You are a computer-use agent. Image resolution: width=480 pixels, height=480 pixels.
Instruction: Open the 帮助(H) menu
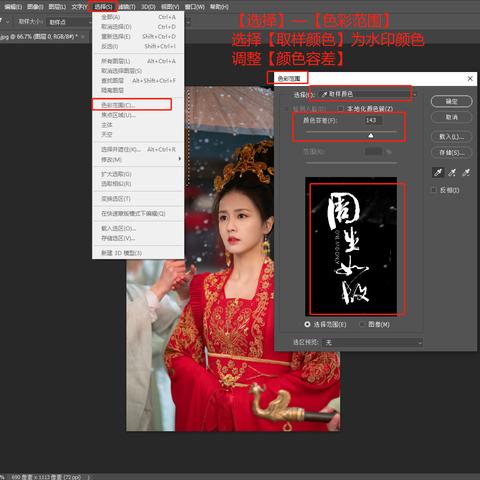tap(219, 7)
